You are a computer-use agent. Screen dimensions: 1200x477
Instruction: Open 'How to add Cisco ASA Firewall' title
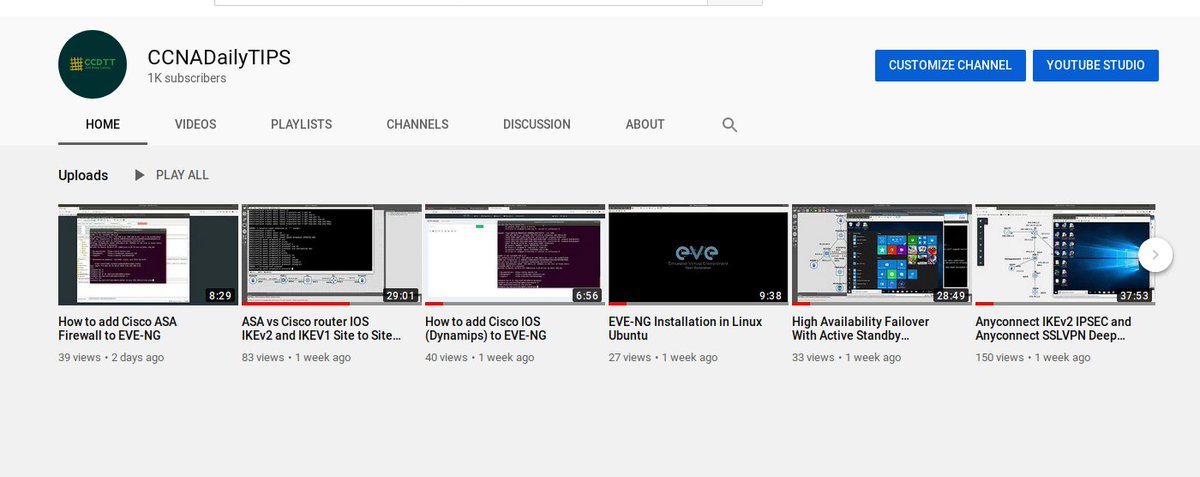coord(118,329)
